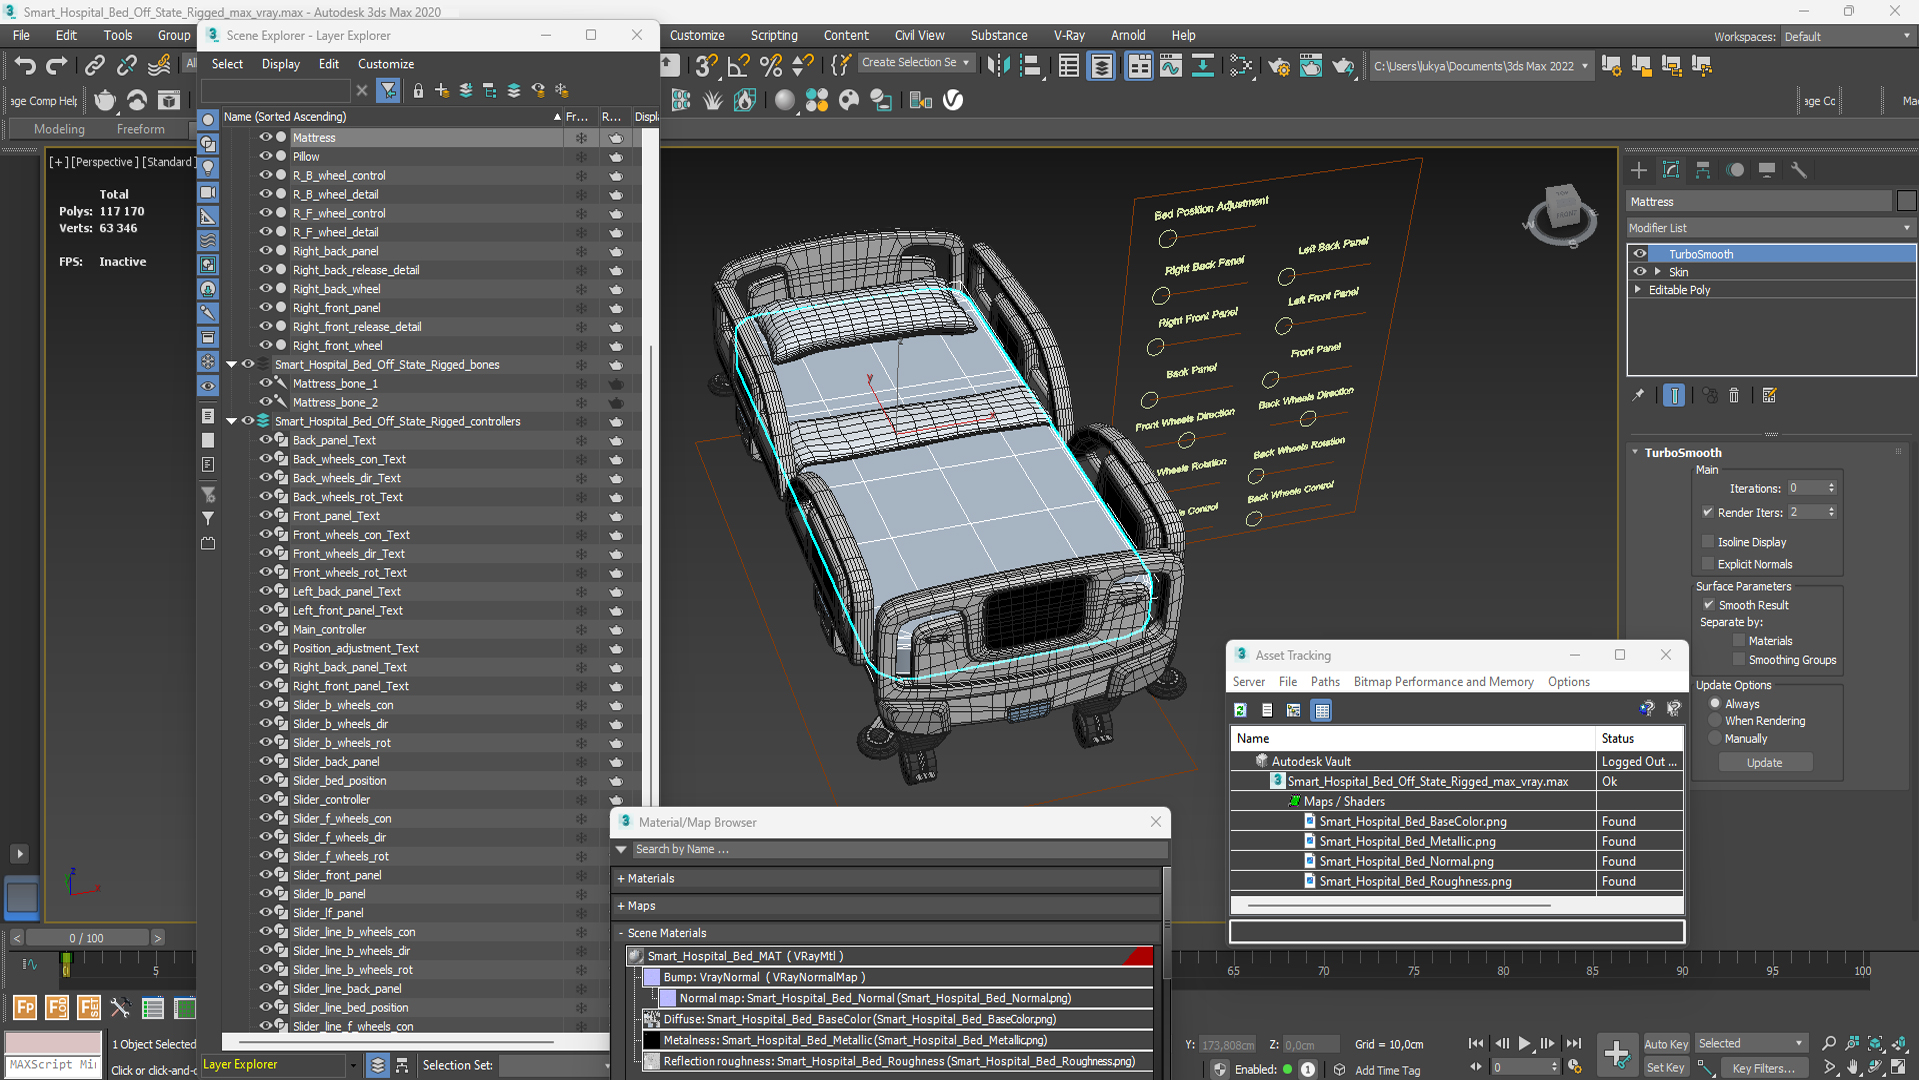Hide the Mattress_bone_1 object
1920x1080 pixels.
click(x=266, y=383)
